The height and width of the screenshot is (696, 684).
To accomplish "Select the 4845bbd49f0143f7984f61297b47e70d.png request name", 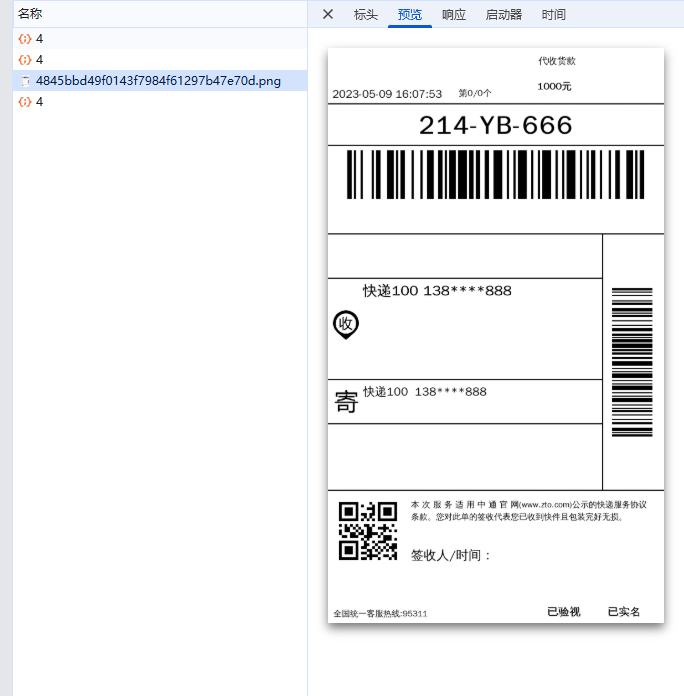I will pos(158,81).
